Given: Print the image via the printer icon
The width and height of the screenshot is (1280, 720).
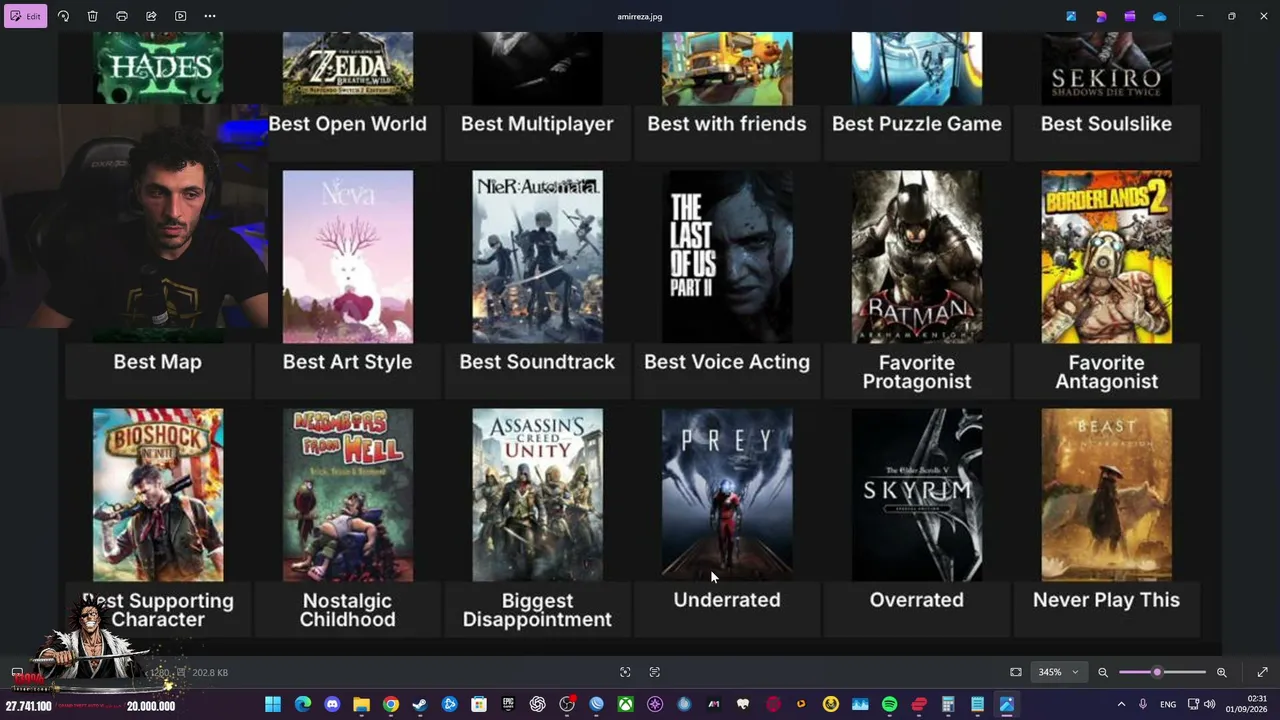Looking at the screenshot, I should coord(122,16).
